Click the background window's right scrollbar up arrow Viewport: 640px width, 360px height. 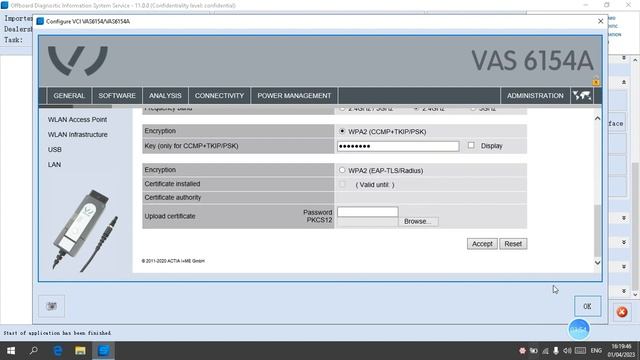click(635, 60)
